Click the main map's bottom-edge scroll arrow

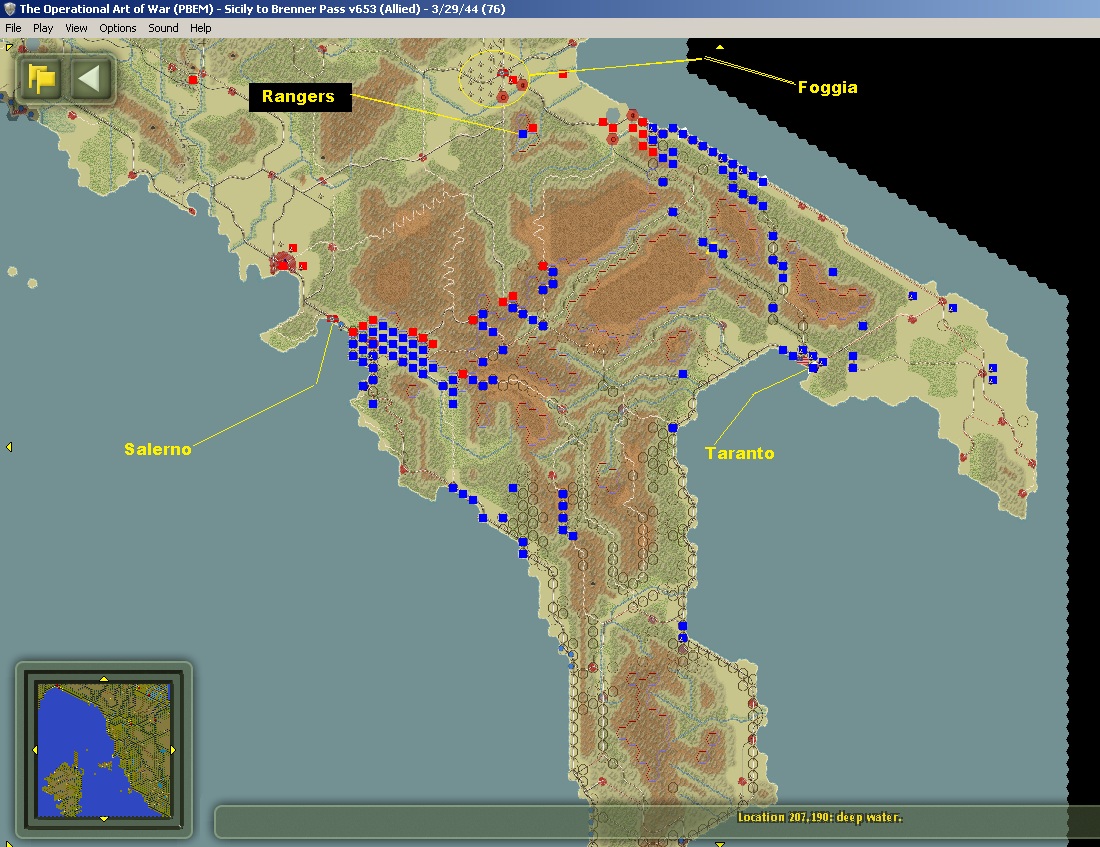(719, 843)
